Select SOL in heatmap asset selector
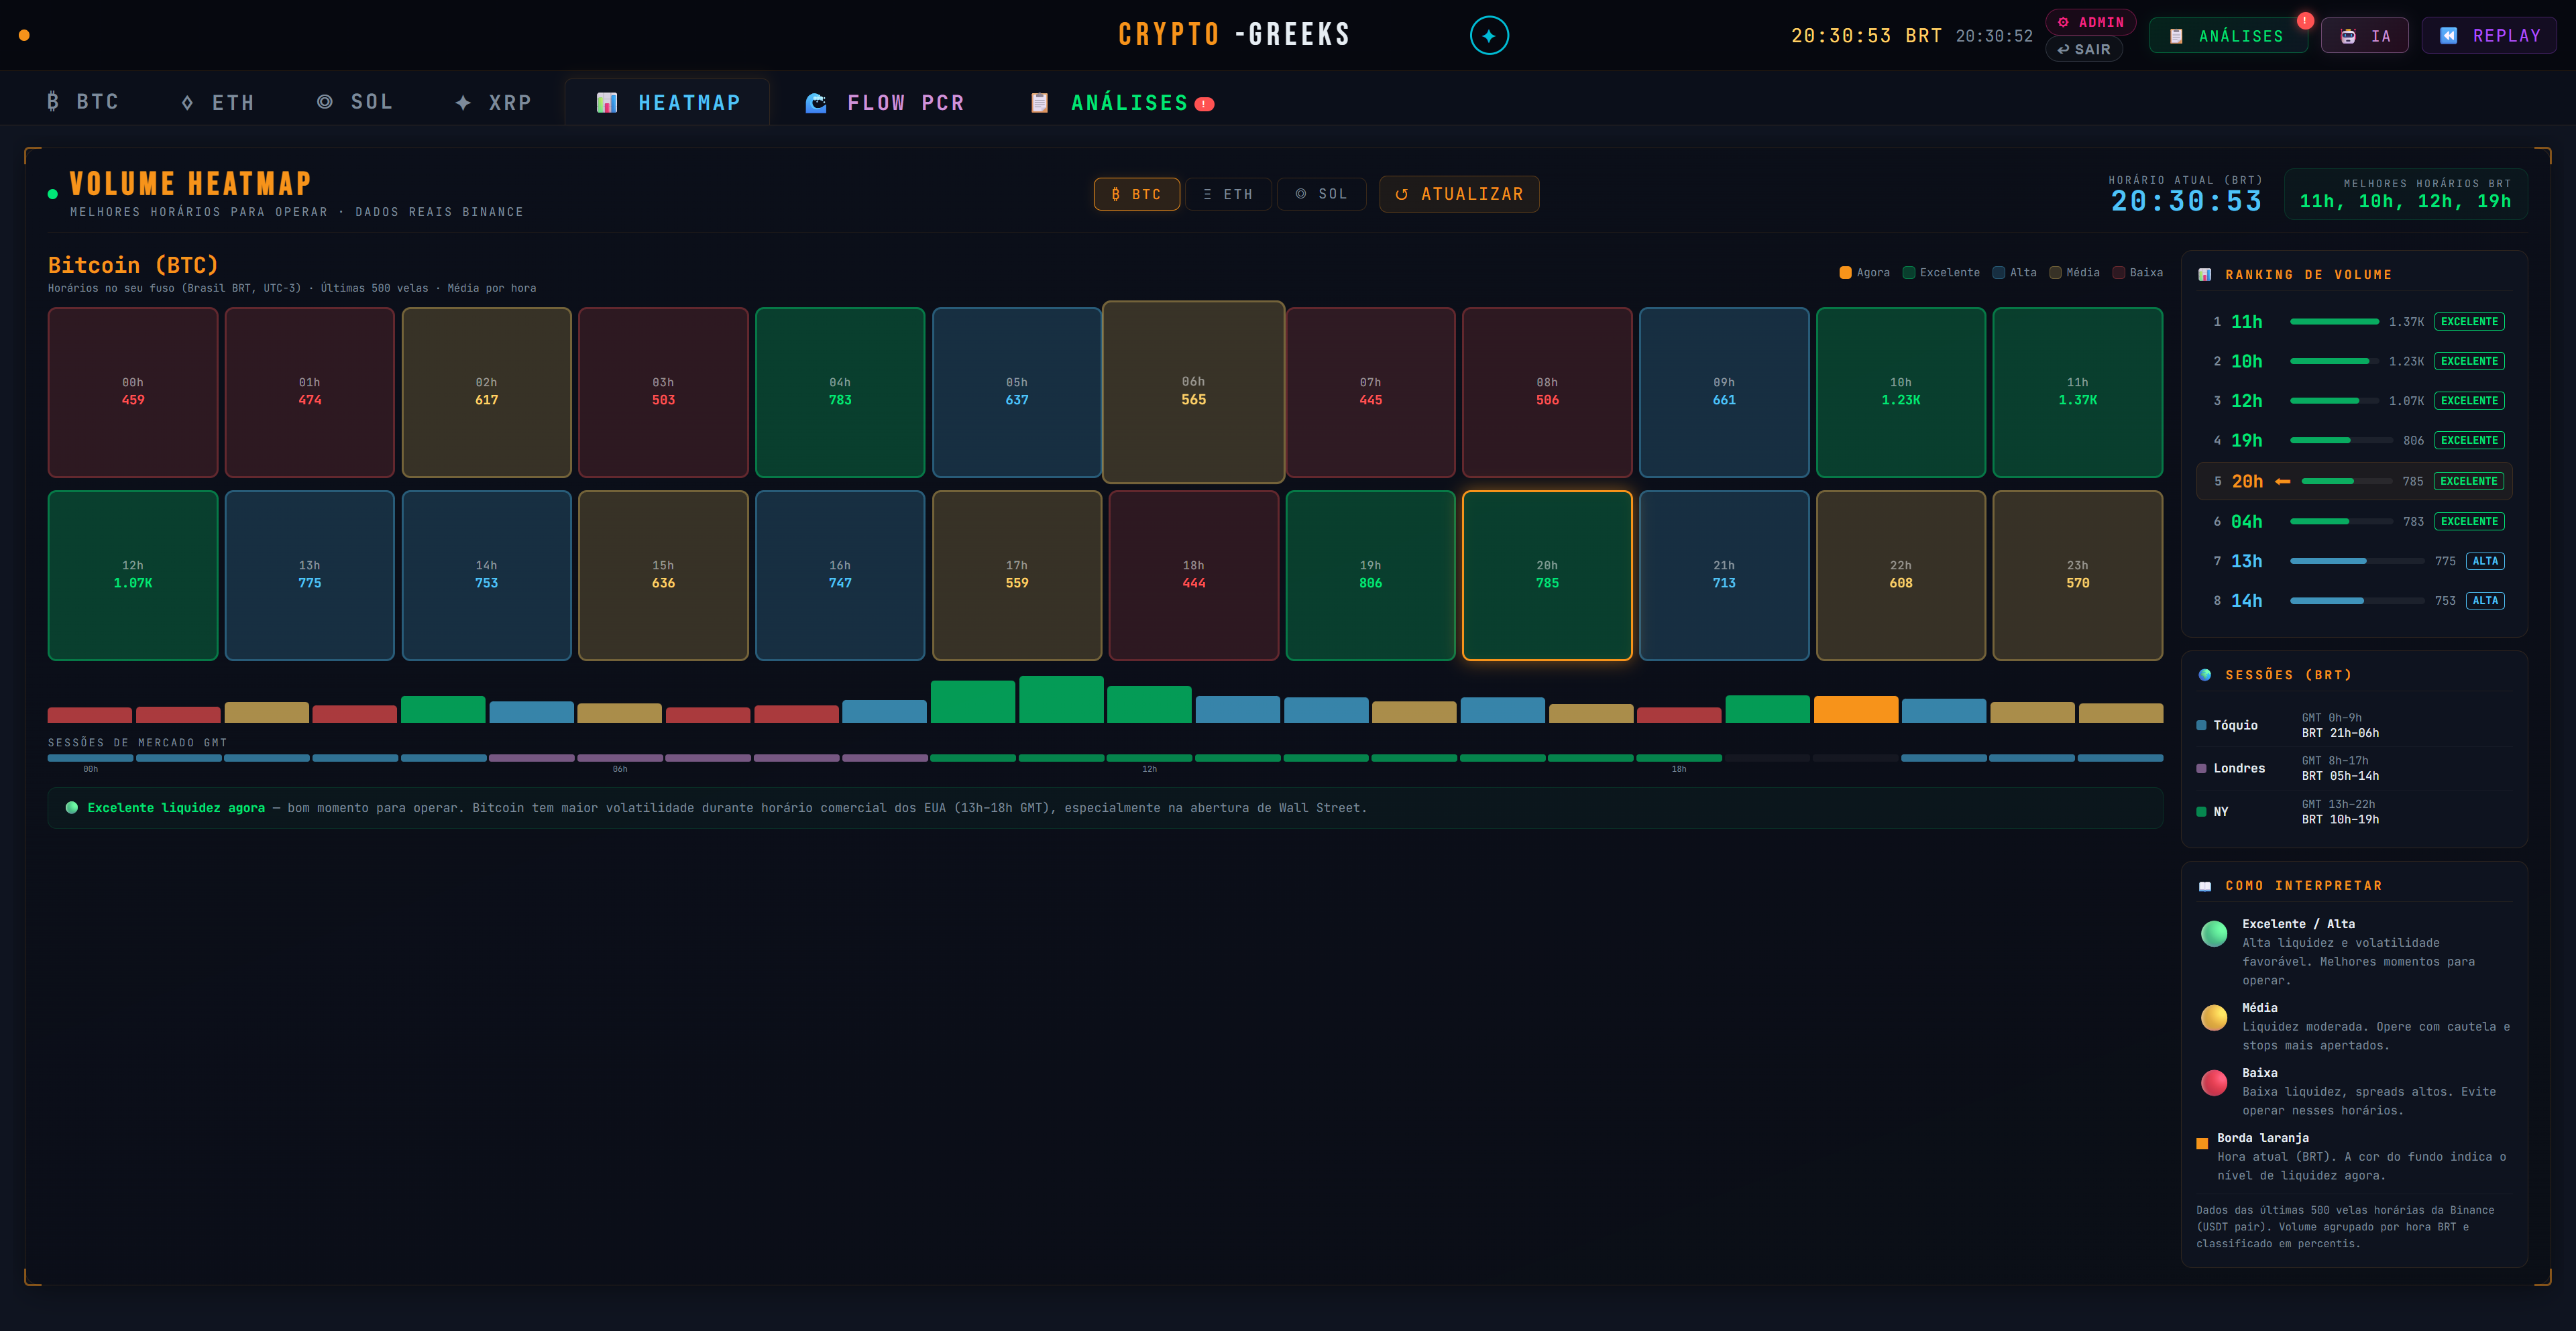 point(1321,194)
